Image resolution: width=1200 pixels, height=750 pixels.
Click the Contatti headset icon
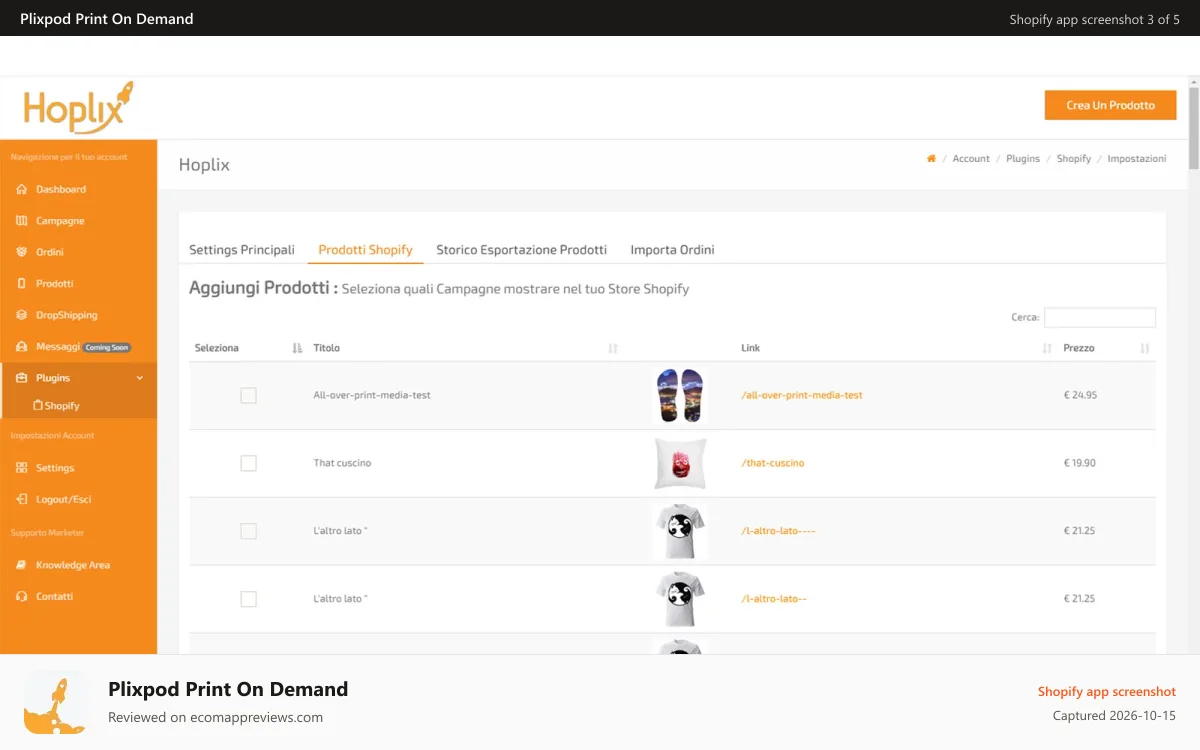tap(22, 596)
